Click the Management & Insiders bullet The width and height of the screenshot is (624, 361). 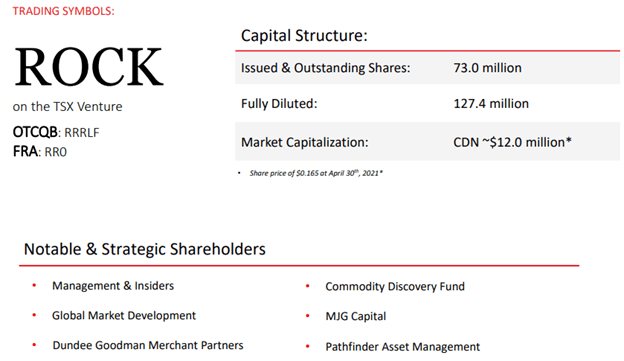(113, 286)
